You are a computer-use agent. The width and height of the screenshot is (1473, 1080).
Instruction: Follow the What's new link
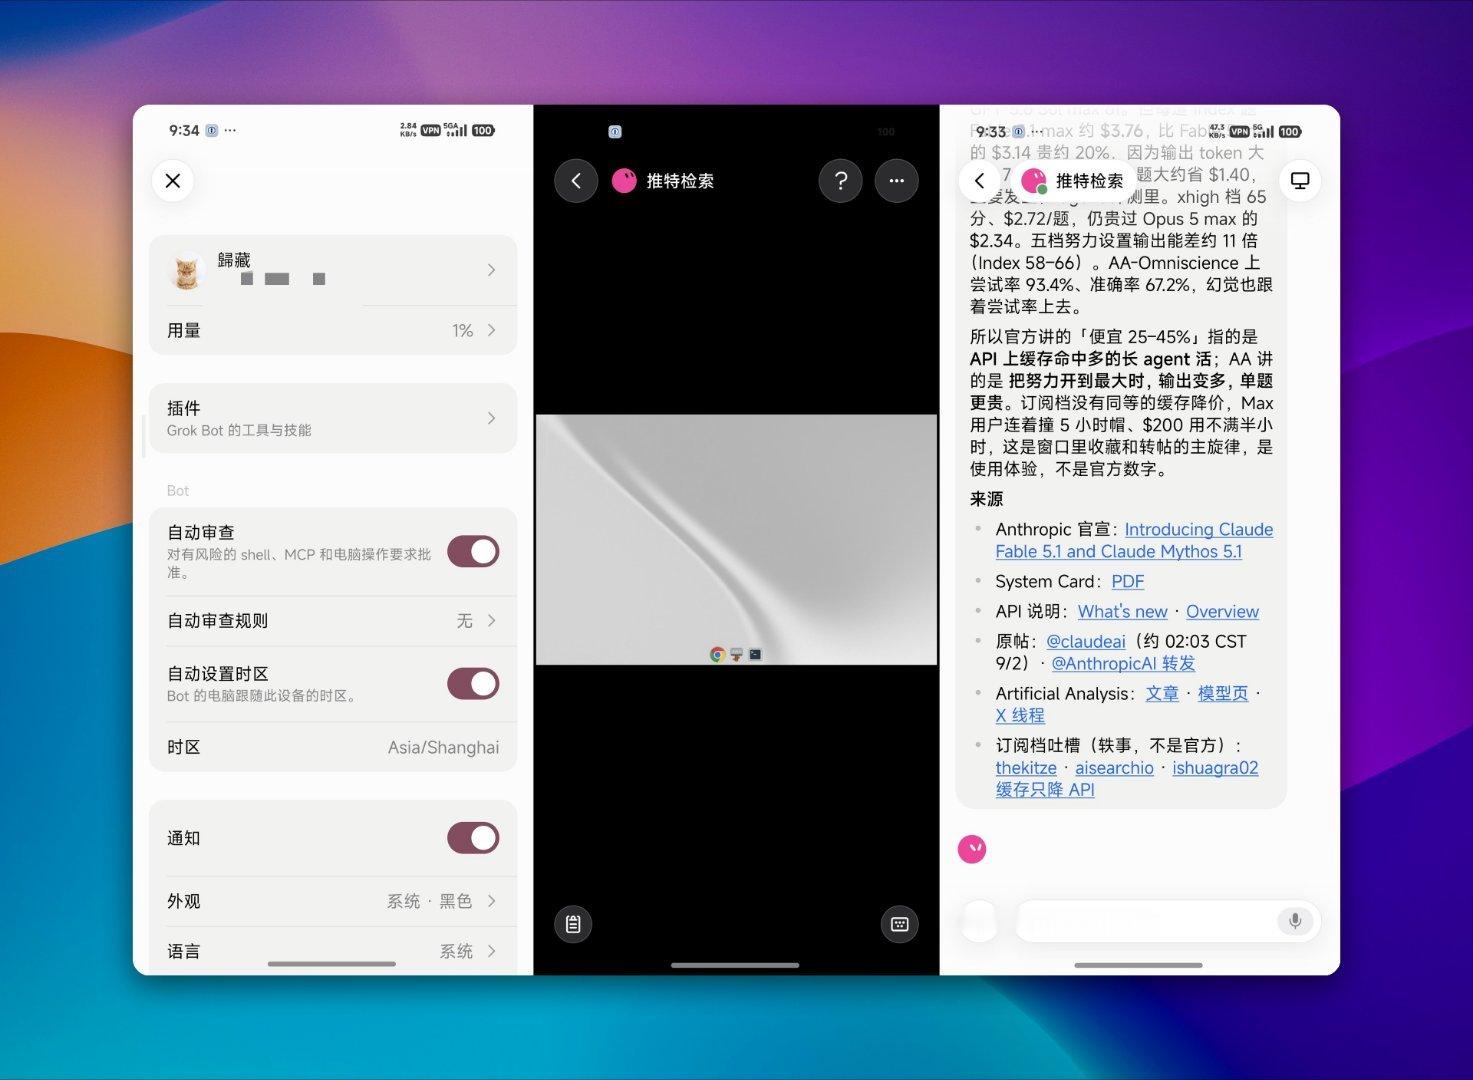click(x=1122, y=611)
